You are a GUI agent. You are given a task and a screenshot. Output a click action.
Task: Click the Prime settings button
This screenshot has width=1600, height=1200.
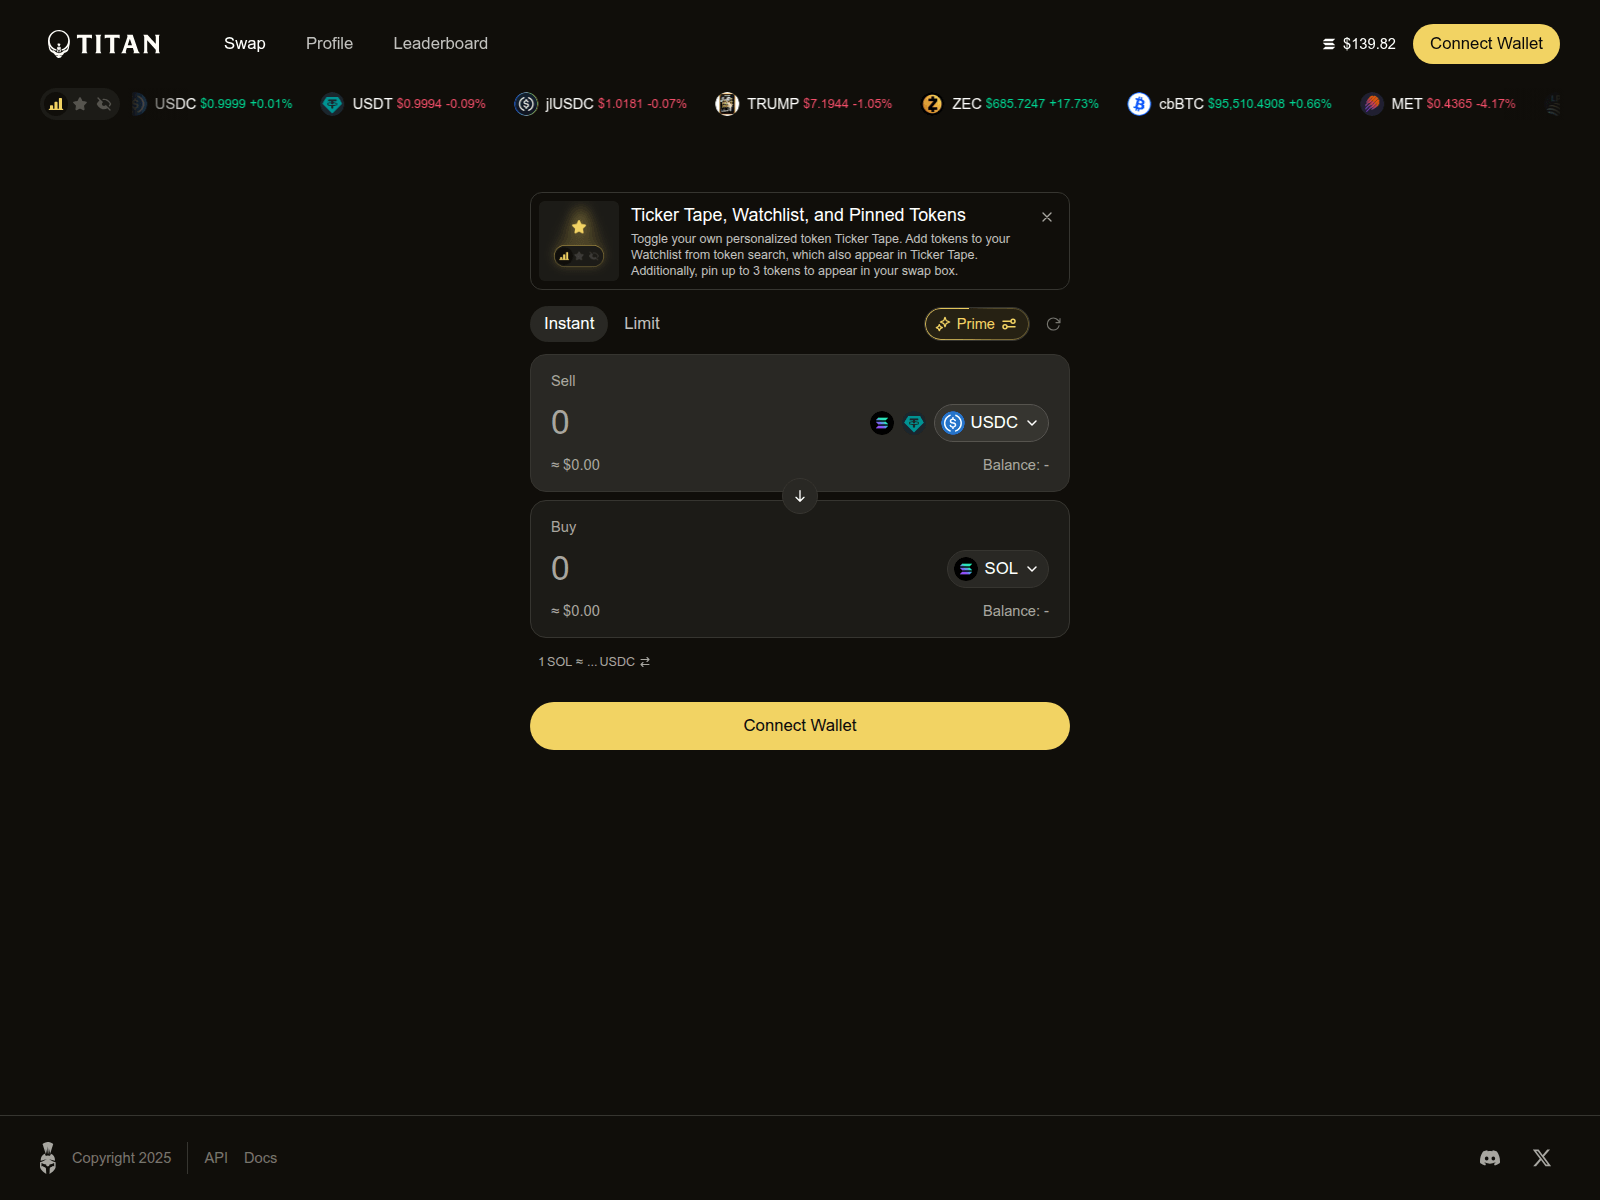(x=976, y=323)
